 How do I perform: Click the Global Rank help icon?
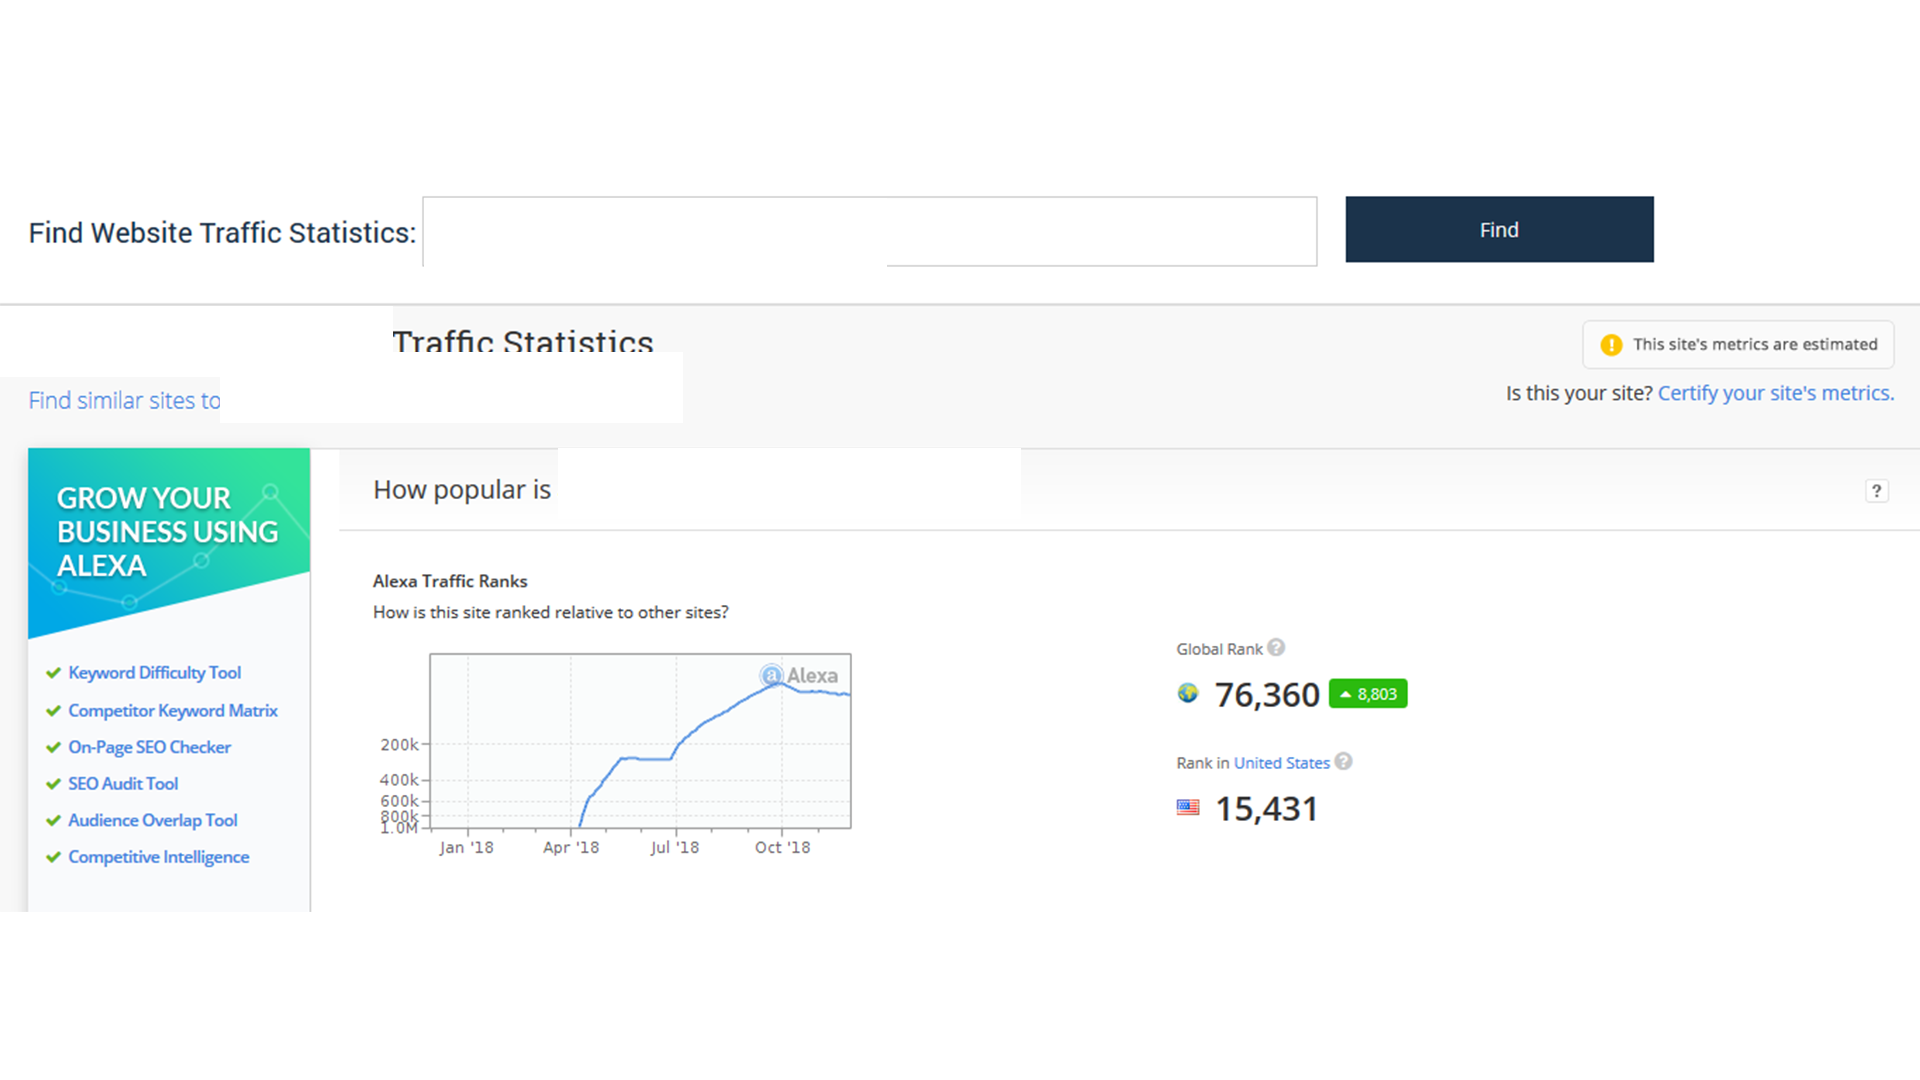(1276, 648)
